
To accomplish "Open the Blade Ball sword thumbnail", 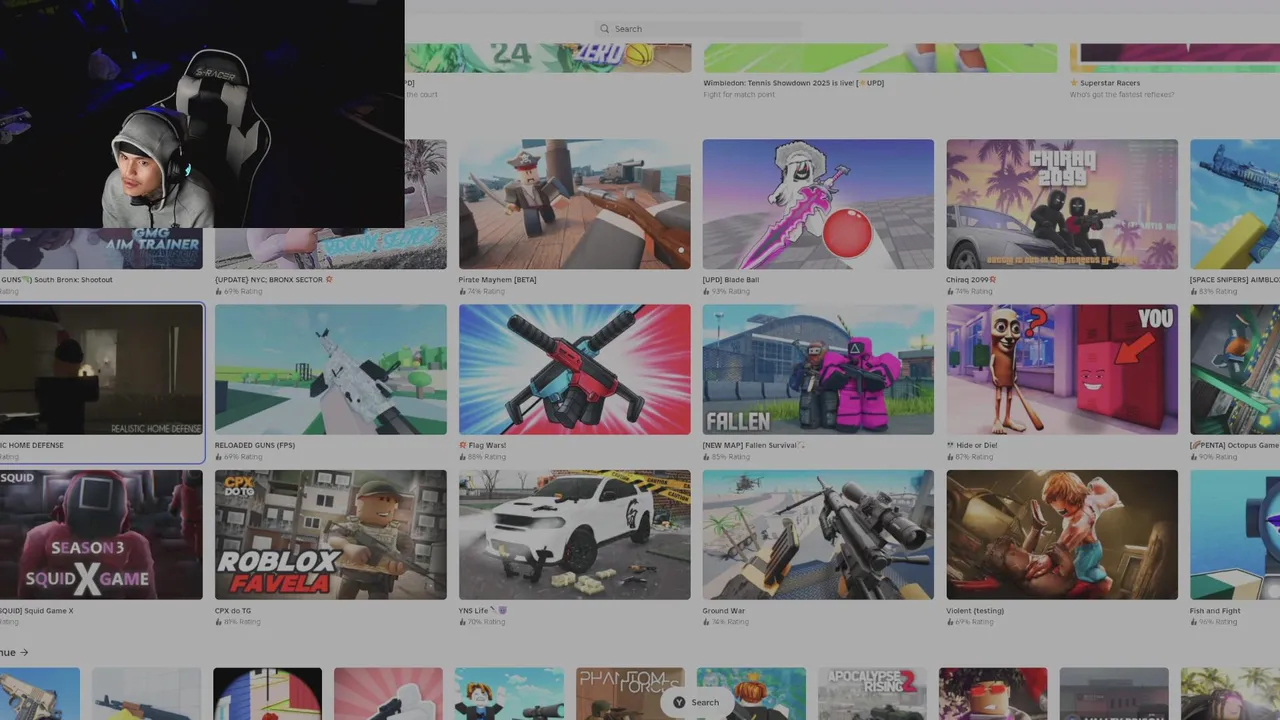I will point(818,204).
